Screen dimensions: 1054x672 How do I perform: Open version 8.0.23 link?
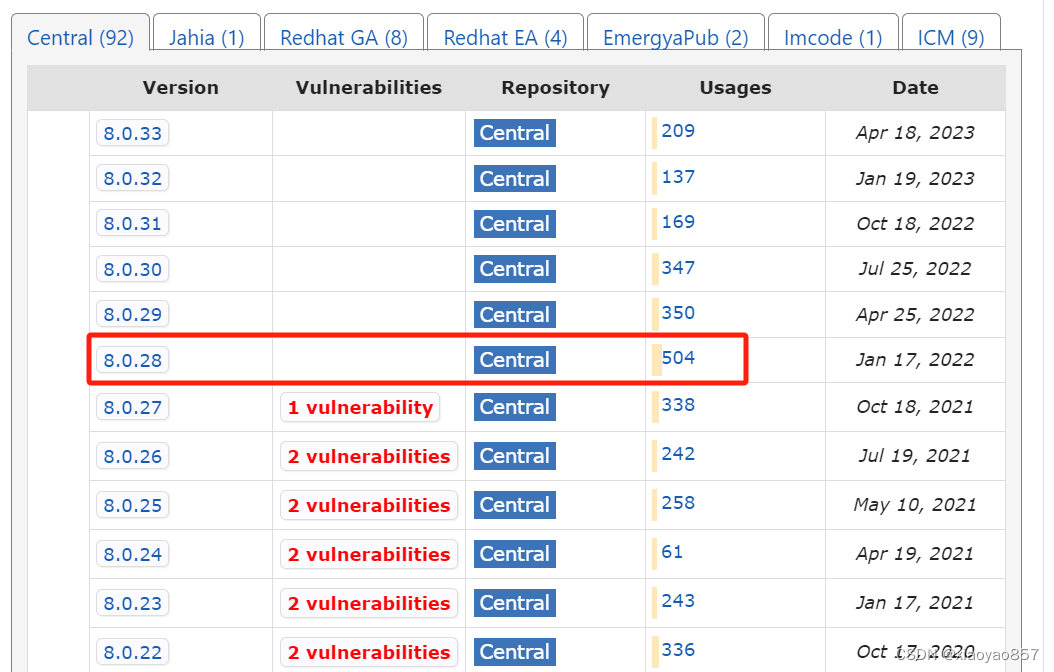pos(132,603)
